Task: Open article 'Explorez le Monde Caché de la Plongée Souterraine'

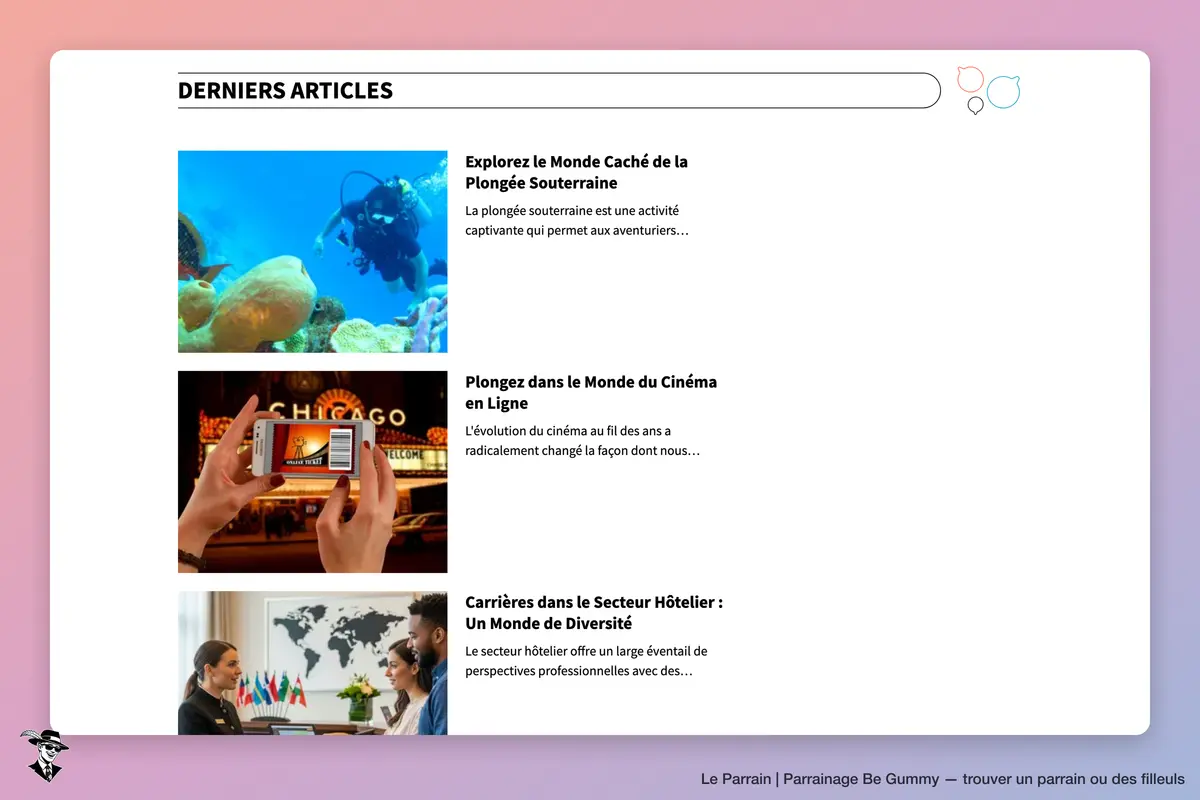Action: 576,172
